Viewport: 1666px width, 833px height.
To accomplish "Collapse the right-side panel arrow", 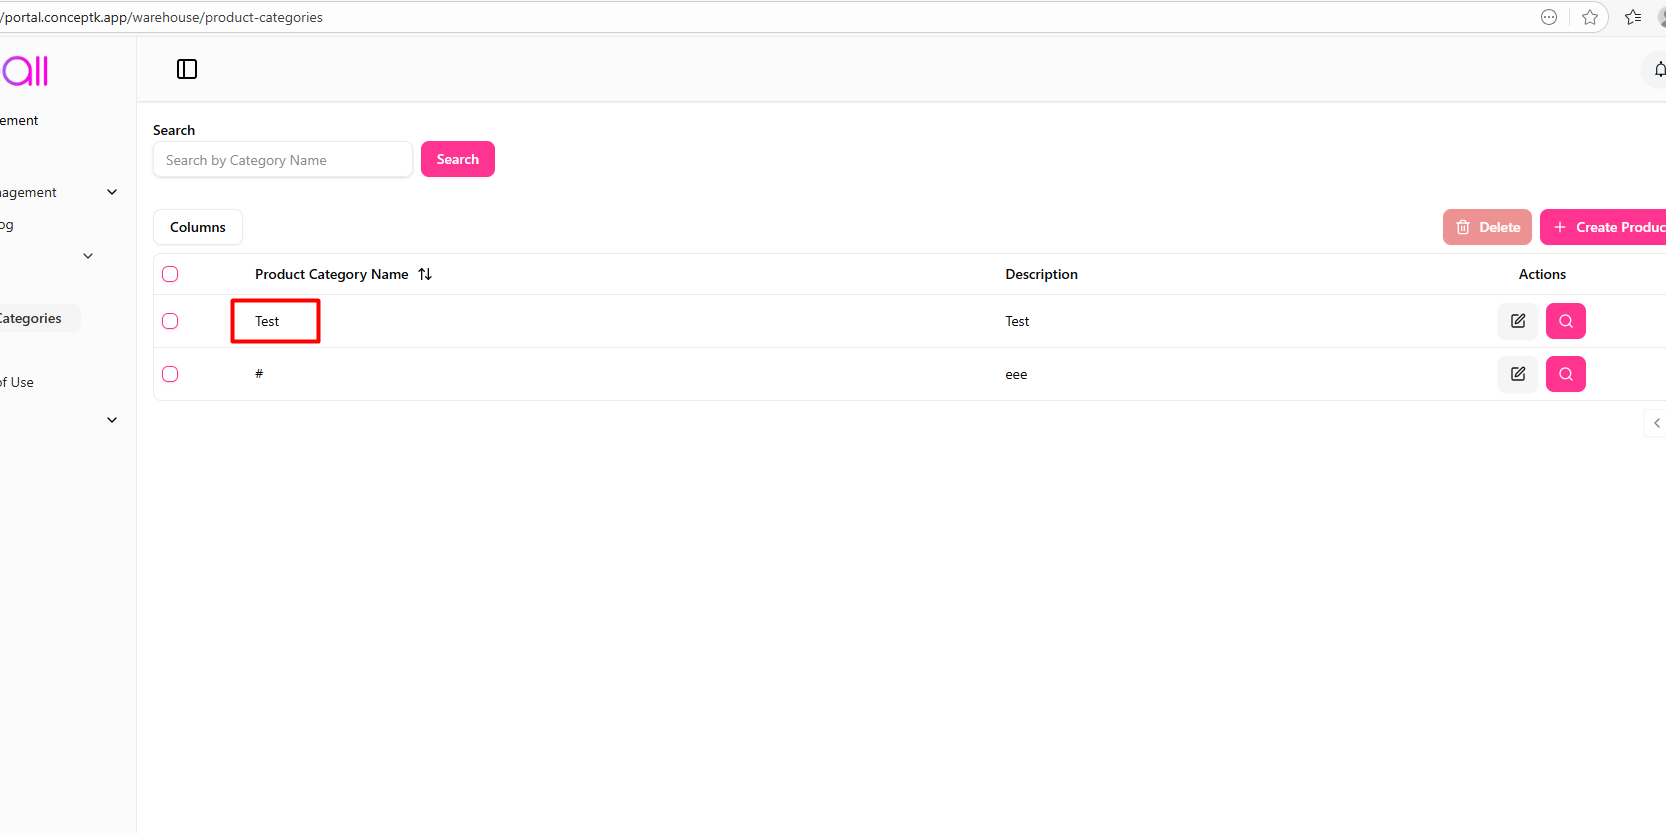I will tap(1656, 423).
